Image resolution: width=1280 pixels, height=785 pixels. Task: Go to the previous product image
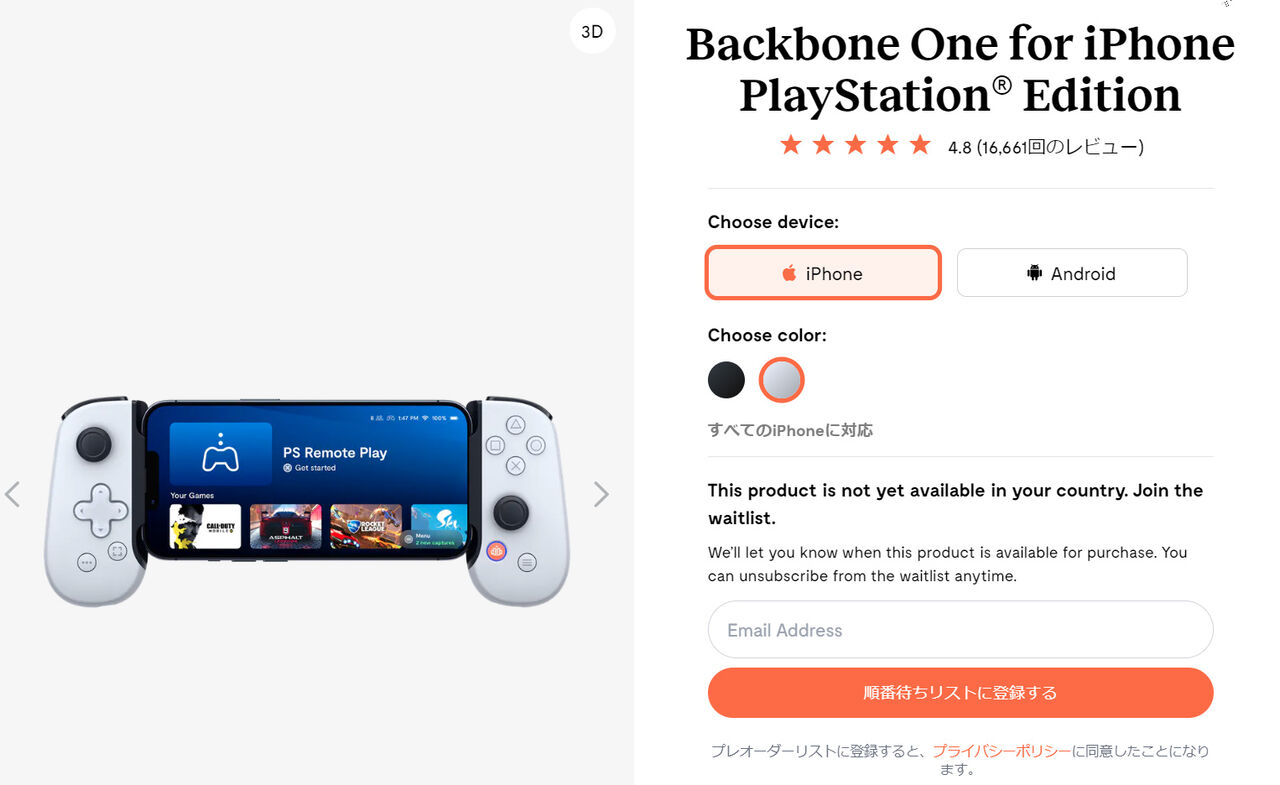pyautogui.click(x=12, y=494)
